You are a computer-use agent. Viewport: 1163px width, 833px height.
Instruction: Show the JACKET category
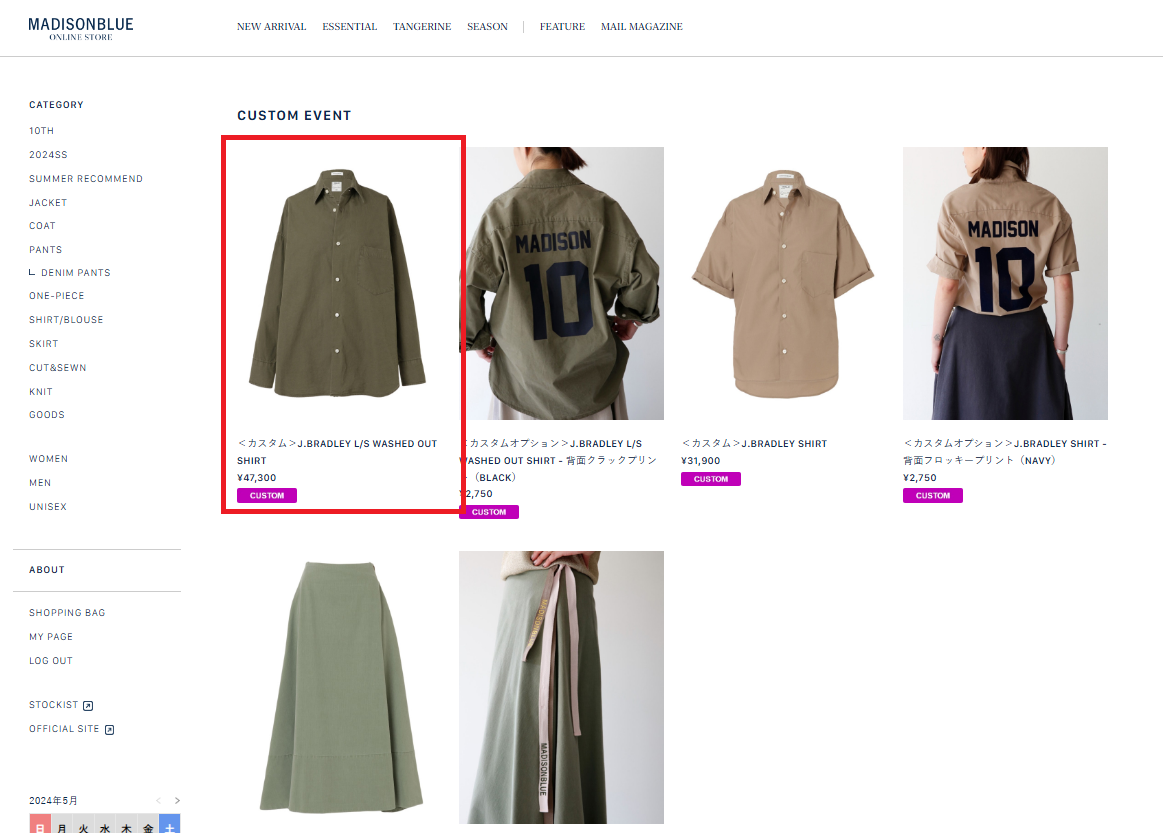[x=48, y=203]
